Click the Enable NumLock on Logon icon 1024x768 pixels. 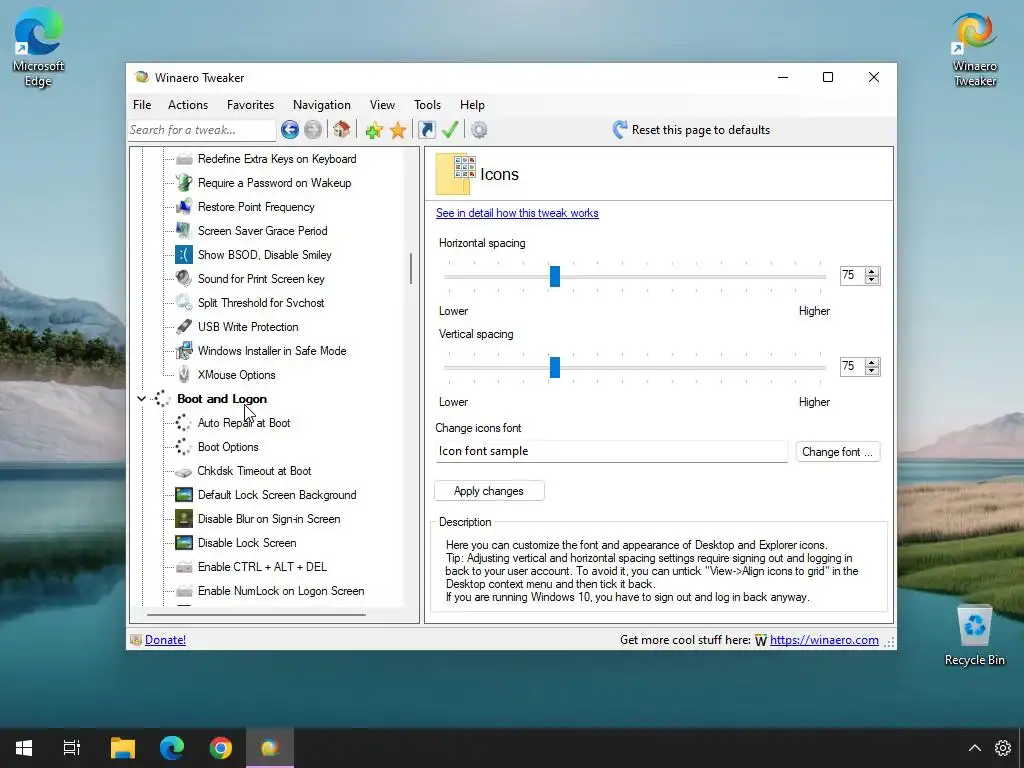pyautogui.click(x=184, y=591)
